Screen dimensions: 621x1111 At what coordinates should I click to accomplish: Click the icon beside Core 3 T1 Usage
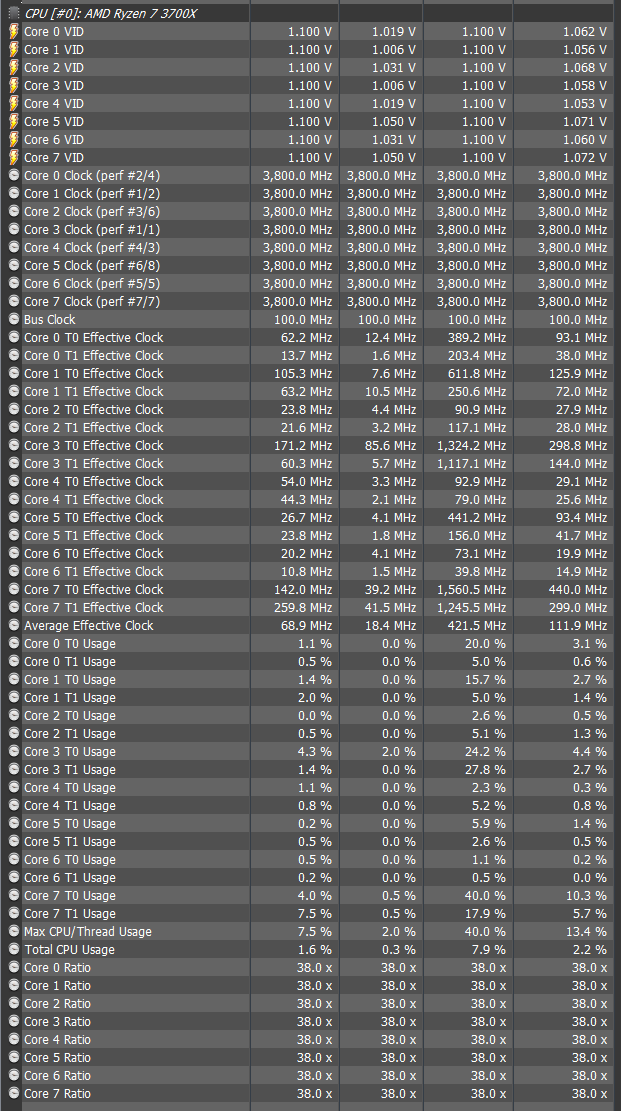(x=13, y=769)
